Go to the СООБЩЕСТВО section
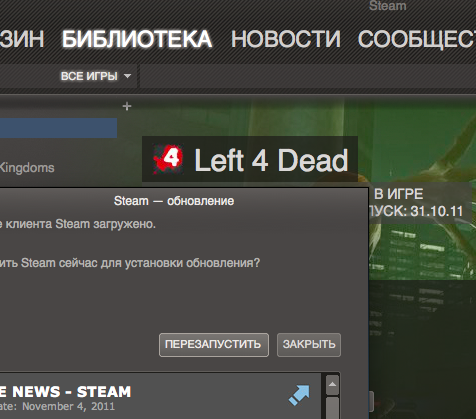This screenshot has height=419, width=476. (x=417, y=39)
